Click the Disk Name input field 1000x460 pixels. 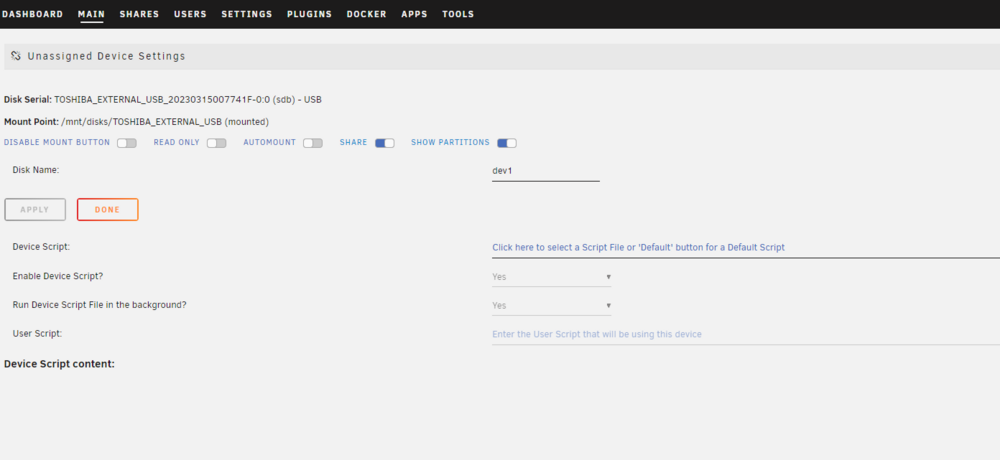pos(546,172)
